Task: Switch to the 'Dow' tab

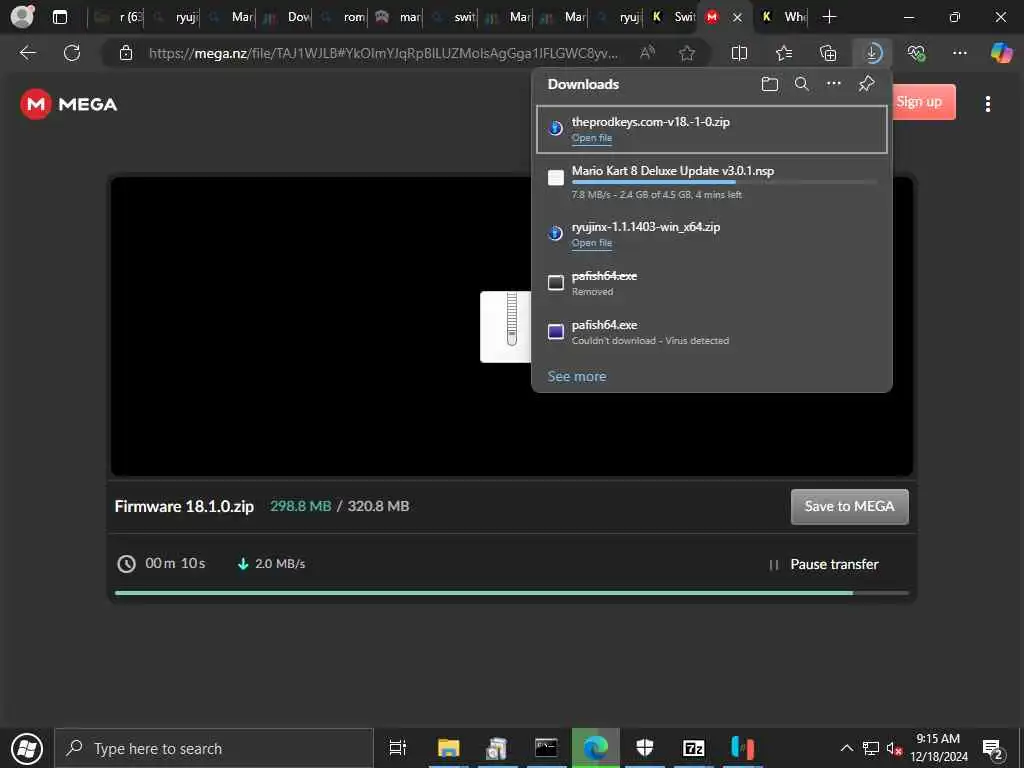Action: click(287, 17)
